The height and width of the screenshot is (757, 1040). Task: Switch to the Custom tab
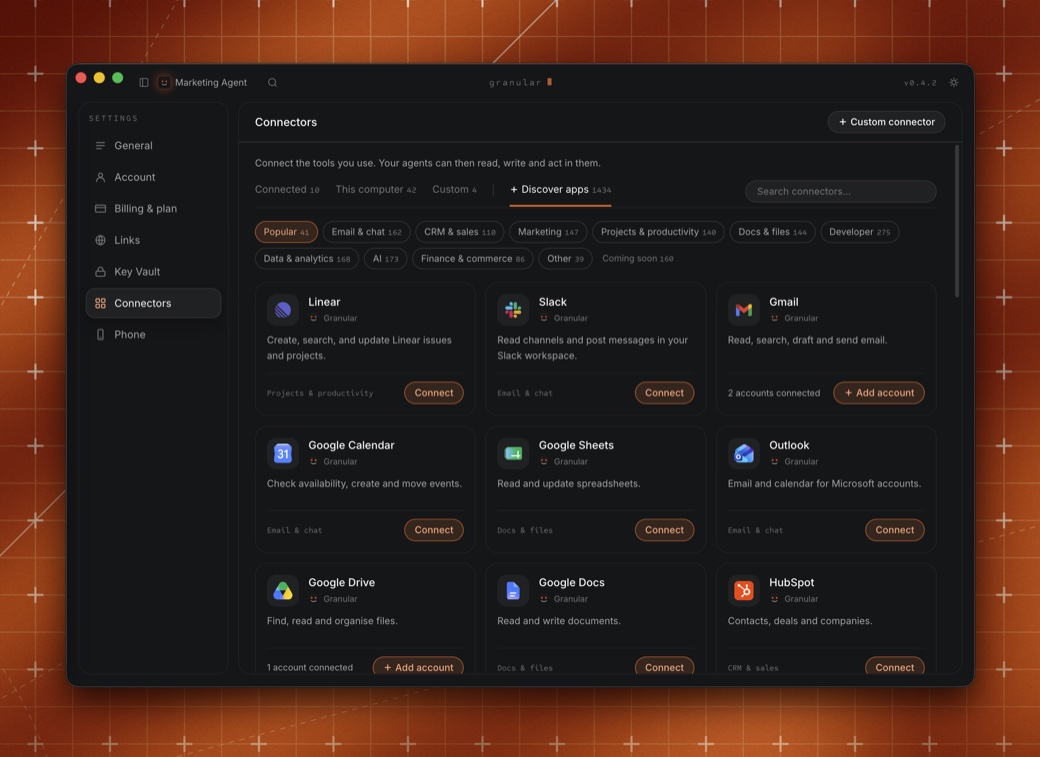click(x=454, y=190)
